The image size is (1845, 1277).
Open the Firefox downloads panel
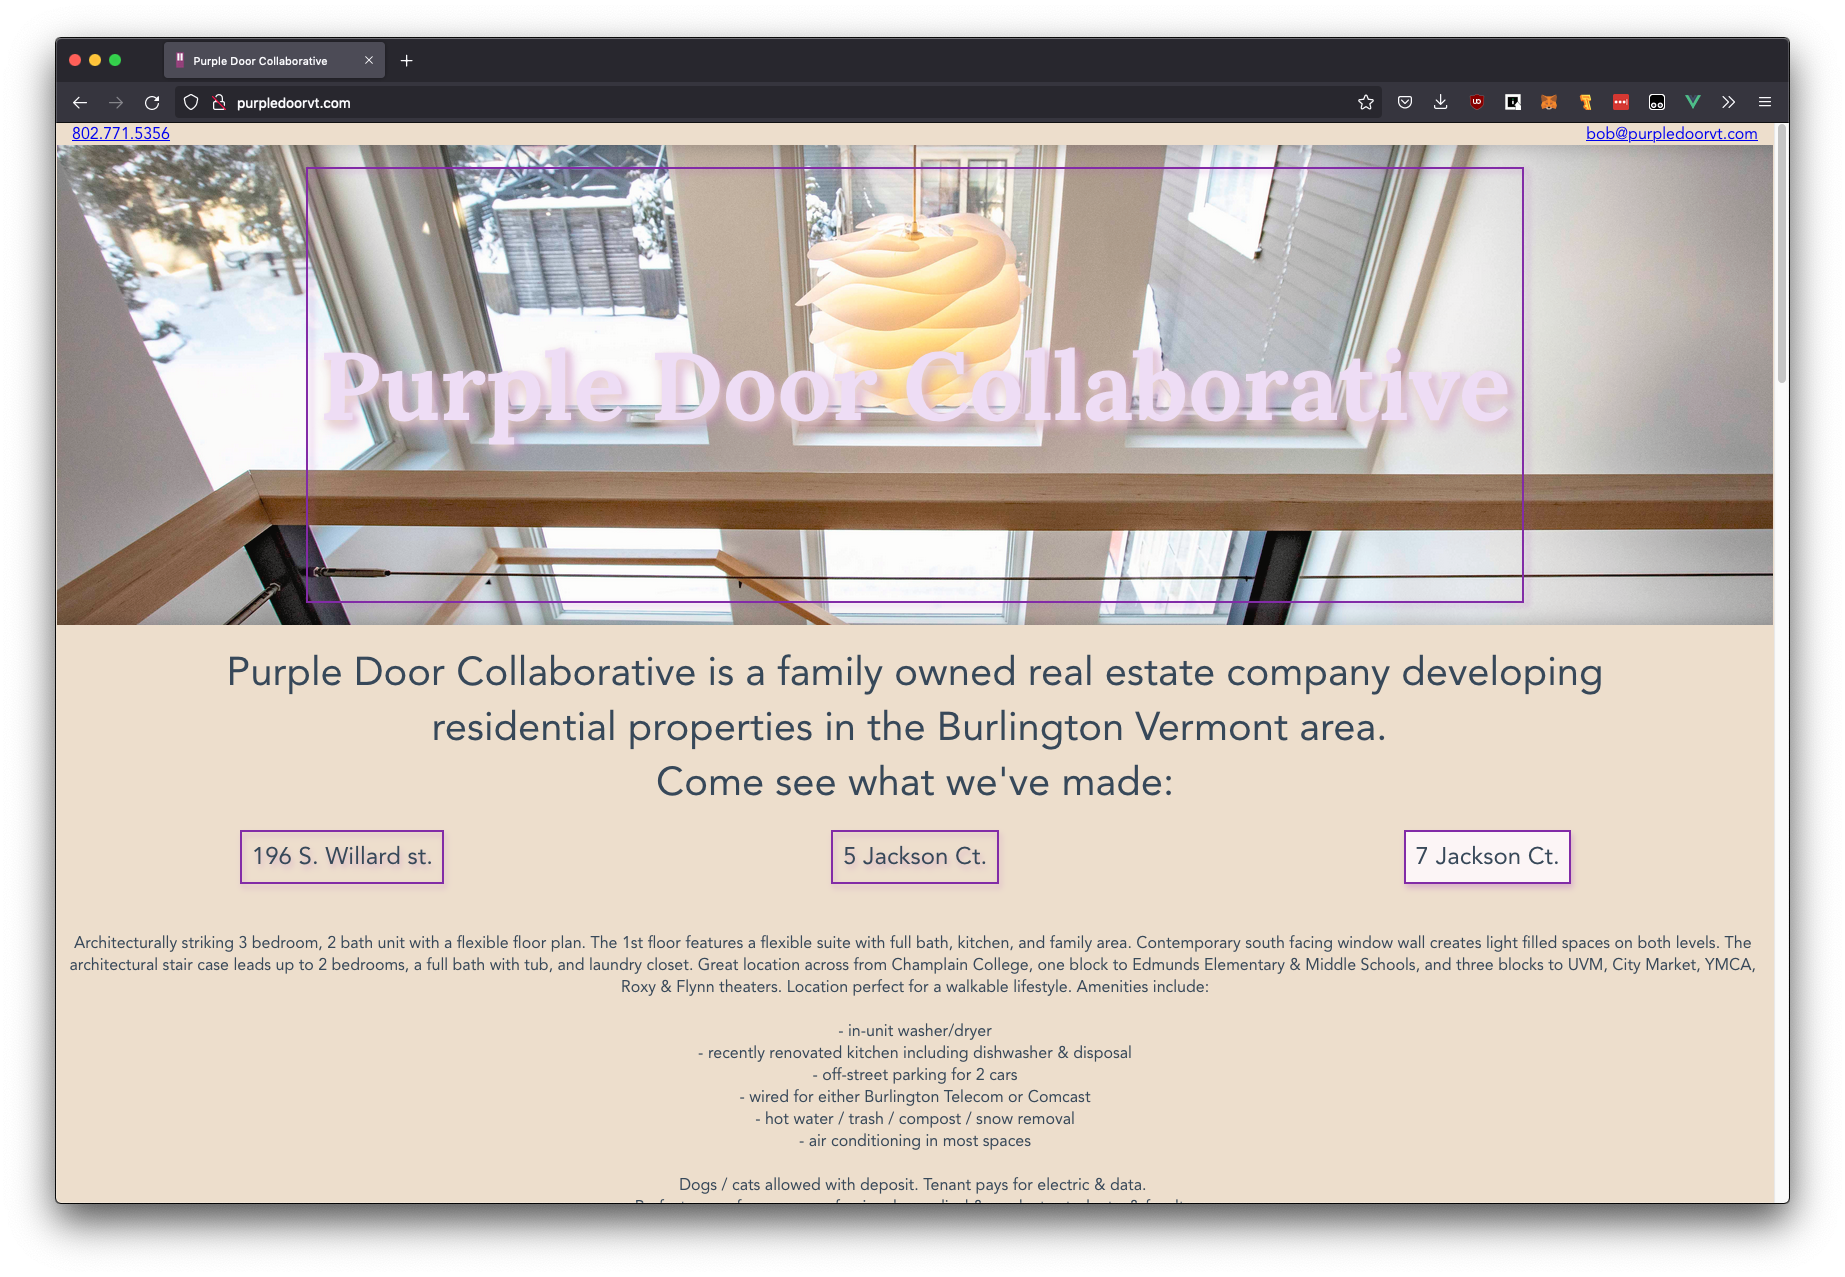point(1441,102)
